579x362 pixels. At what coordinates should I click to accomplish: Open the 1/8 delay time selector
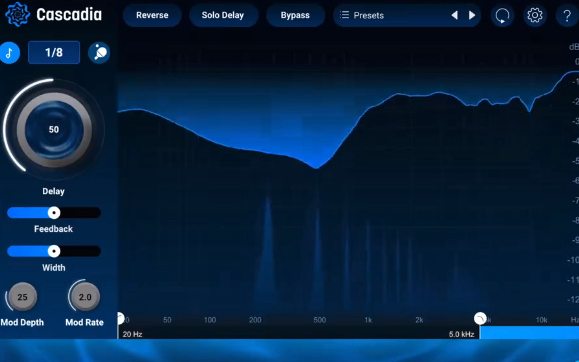(x=54, y=52)
